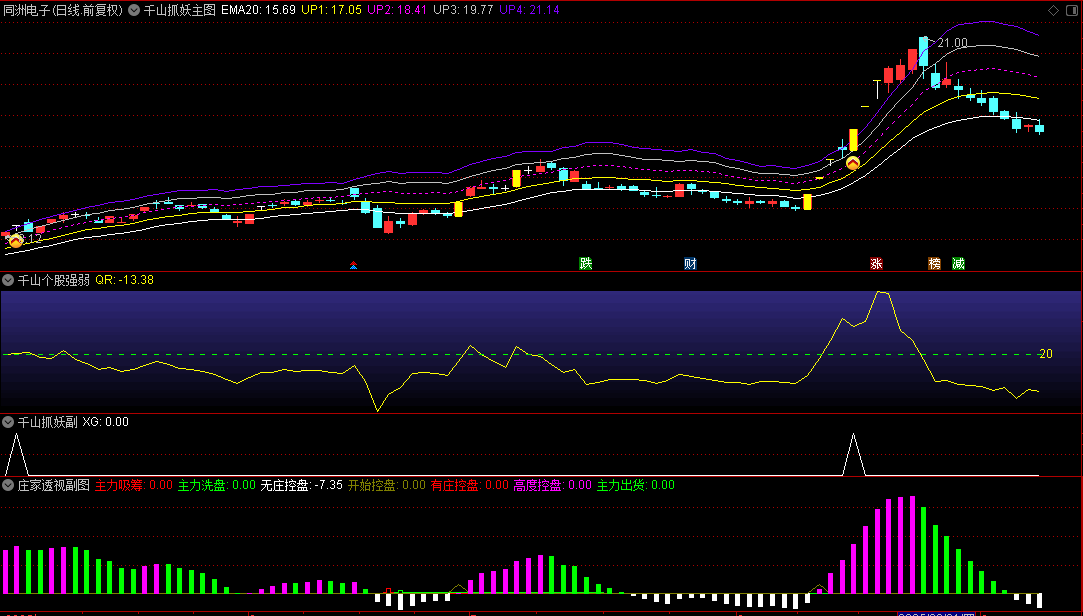
Task: Click the UP3: 19.77 value
Action: coord(463,10)
